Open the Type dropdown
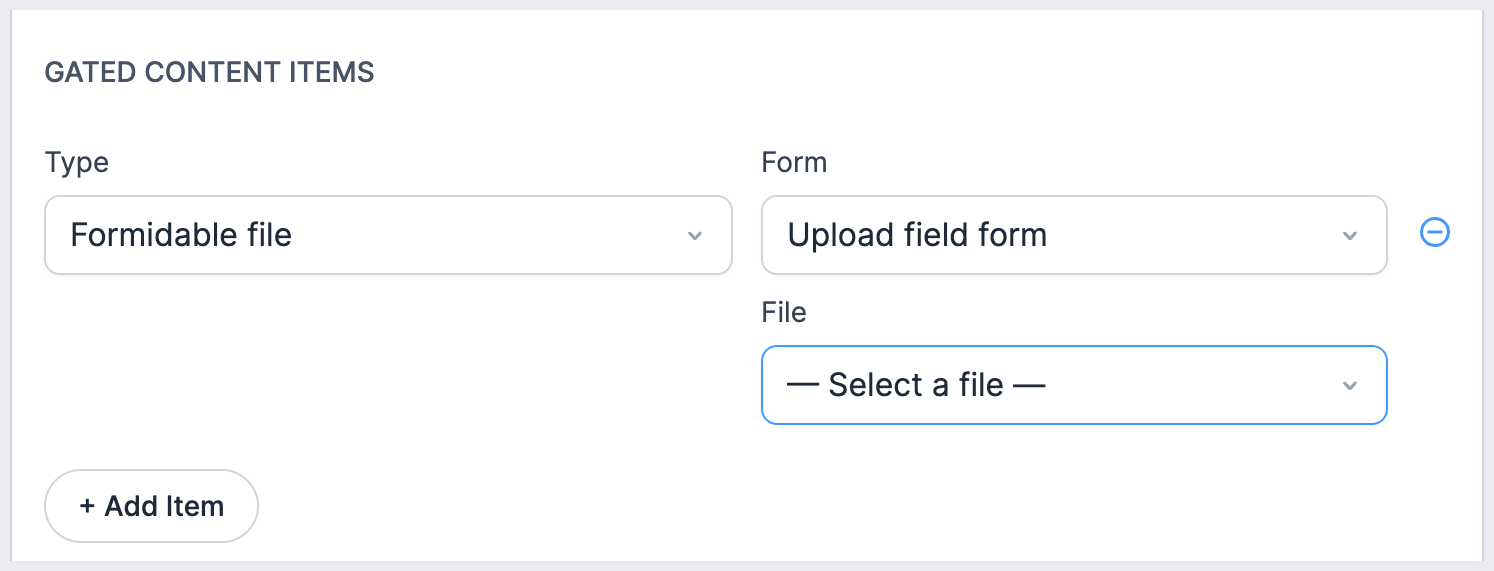The width and height of the screenshot is (1494, 571). click(388, 235)
